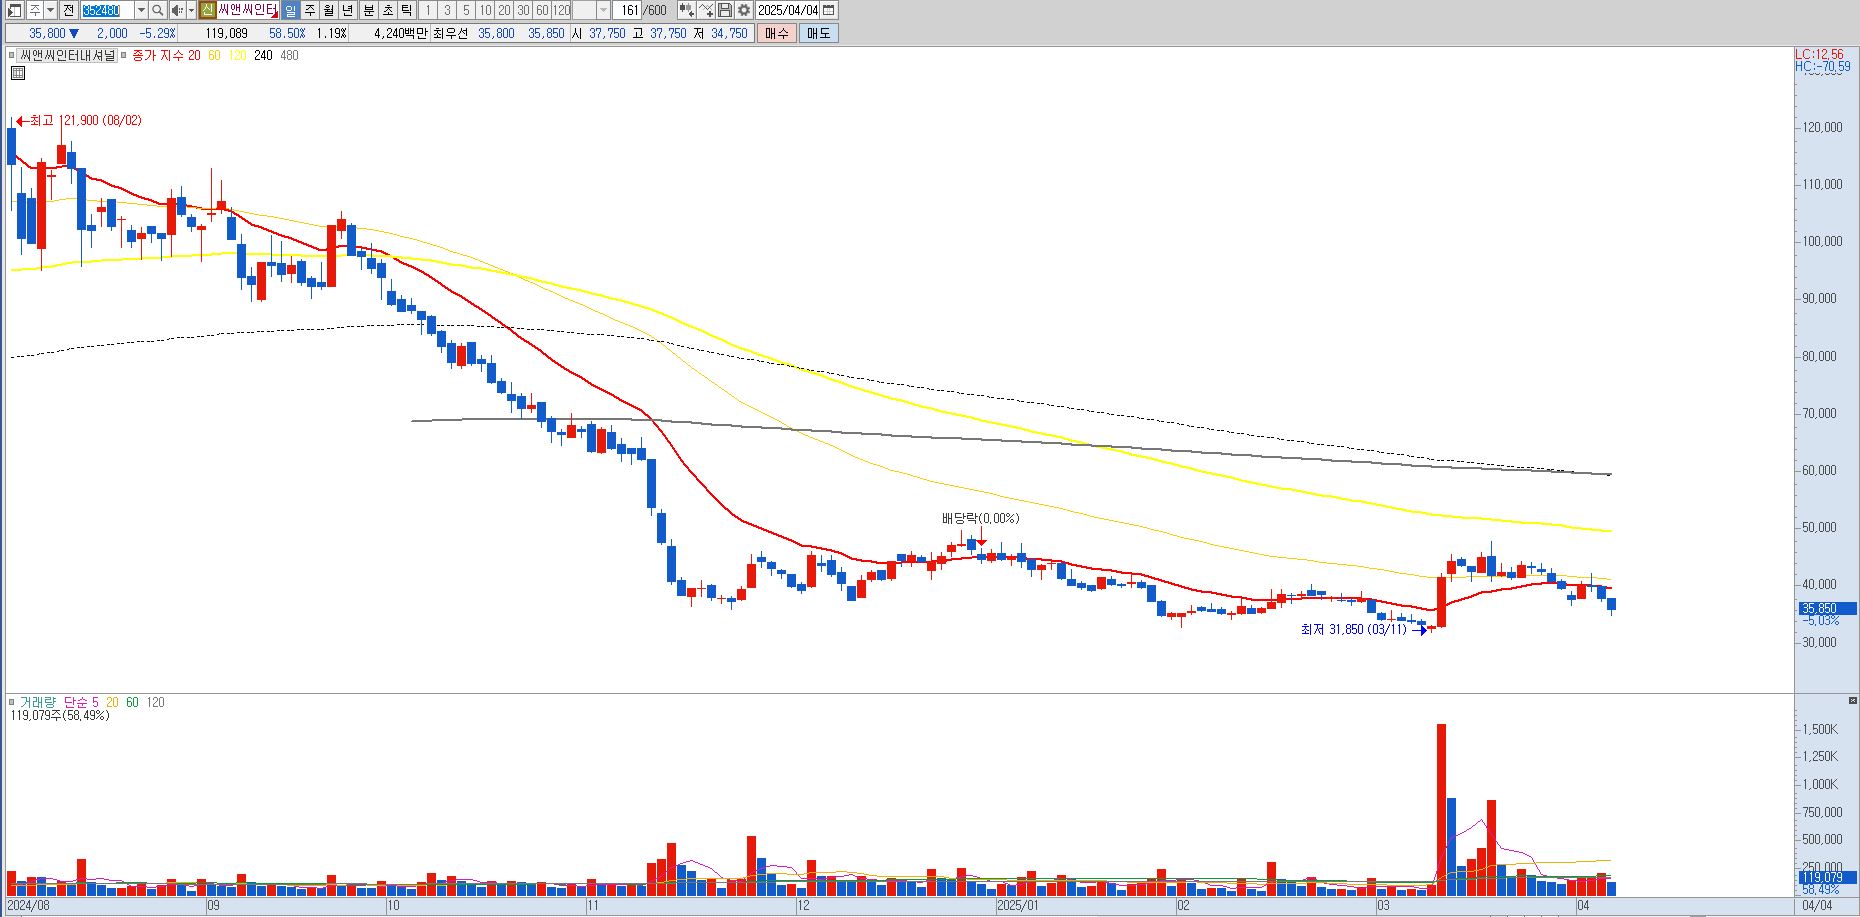The image size is (1860, 917).
Task: Click the add indicator line icon
Action: point(706,10)
